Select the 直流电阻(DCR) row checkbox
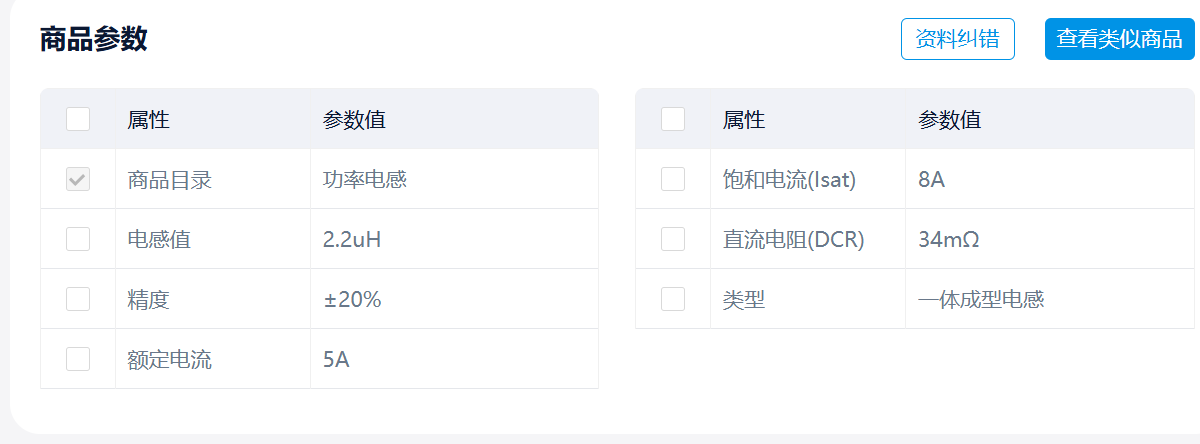Screen dimensions: 1200x444 tap(673, 239)
